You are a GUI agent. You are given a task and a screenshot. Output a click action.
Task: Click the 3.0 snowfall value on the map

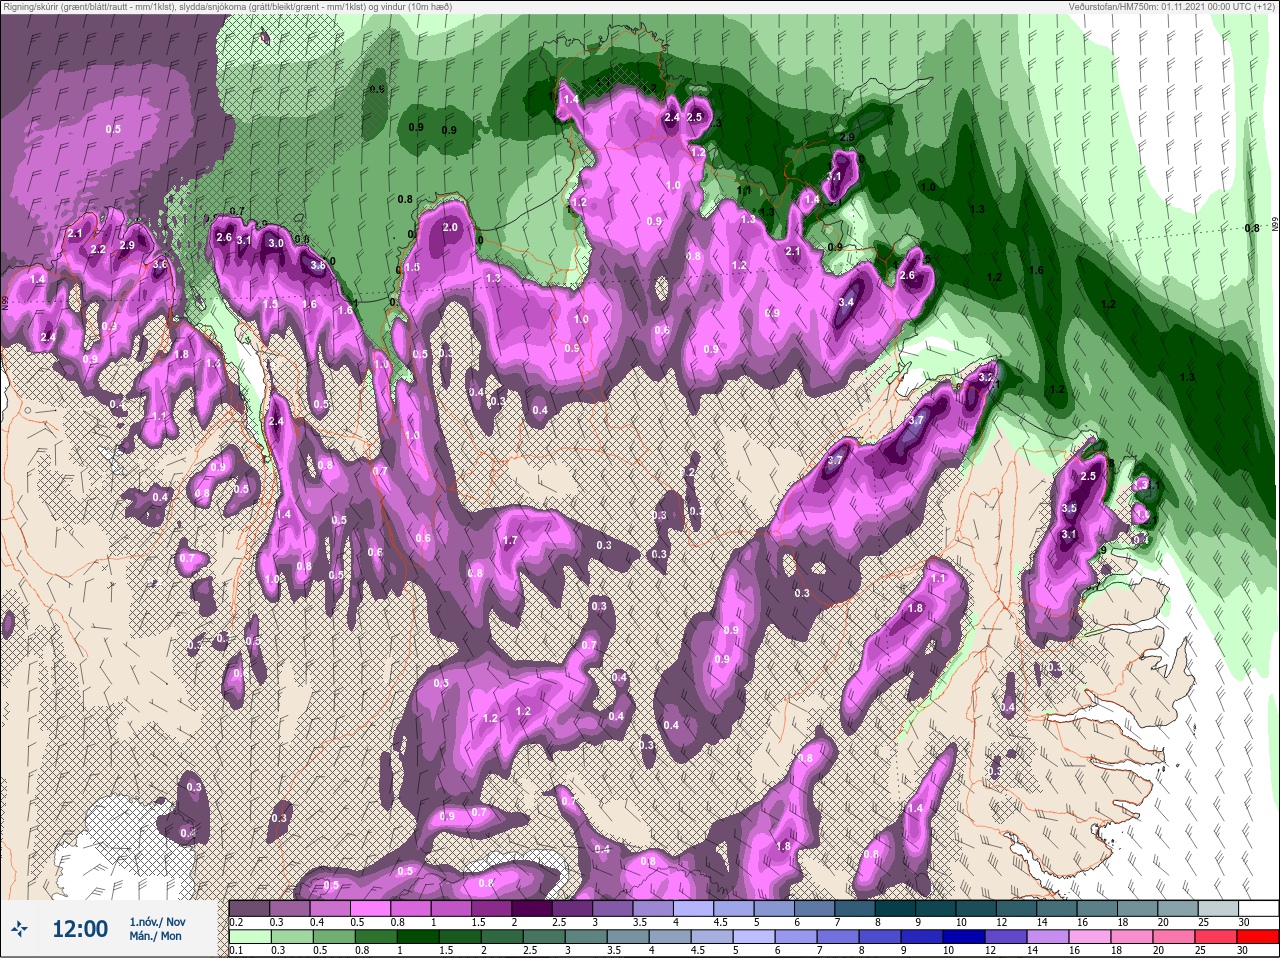pos(276,243)
